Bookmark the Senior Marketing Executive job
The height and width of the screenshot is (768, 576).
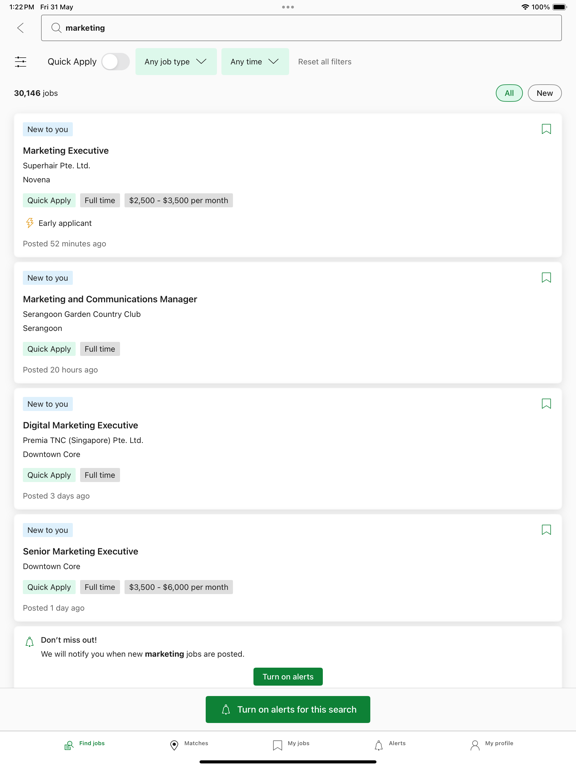(x=546, y=529)
